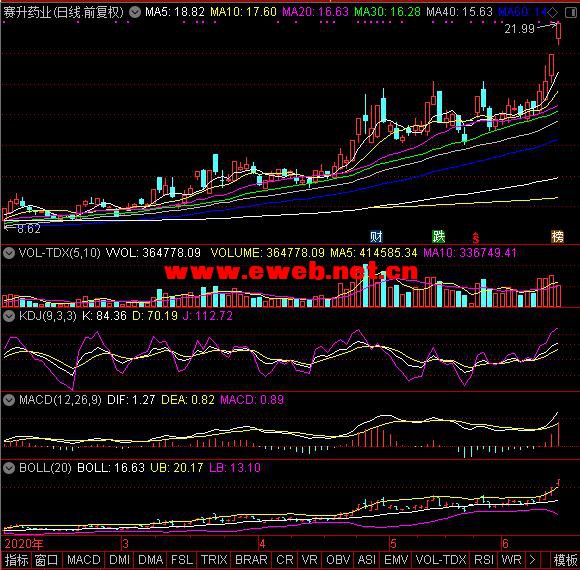The image size is (580, 570).
Task: Select the WR indicator tab
Action: pyautogui.click(x=511, y=560)
